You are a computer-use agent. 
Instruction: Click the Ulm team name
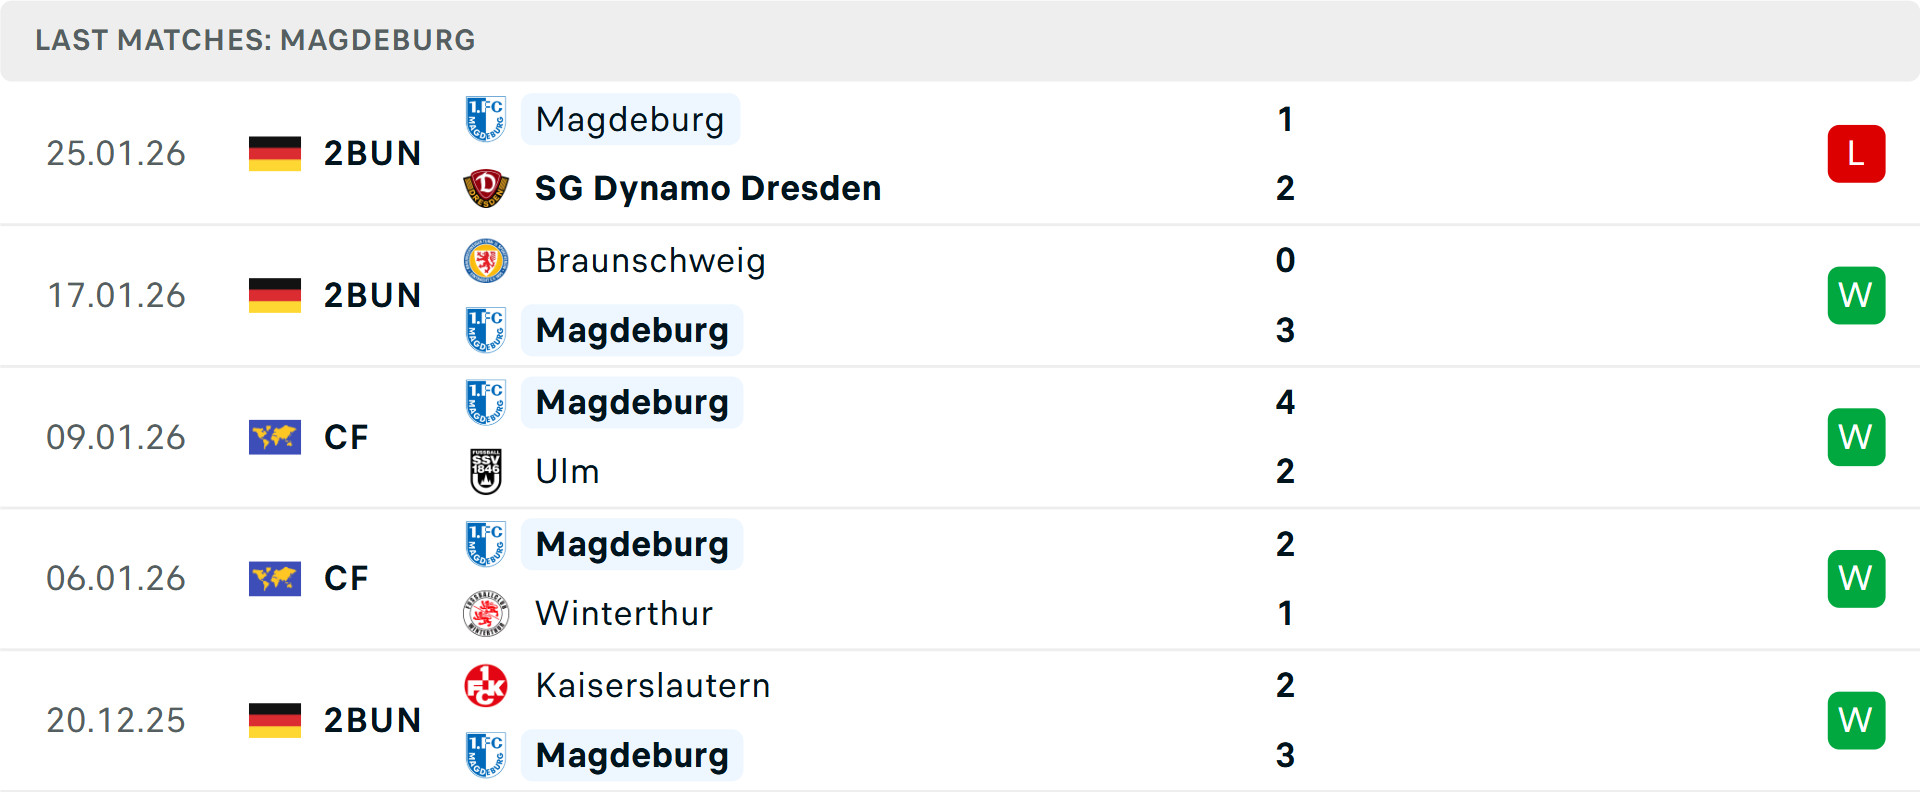point(567,471)
